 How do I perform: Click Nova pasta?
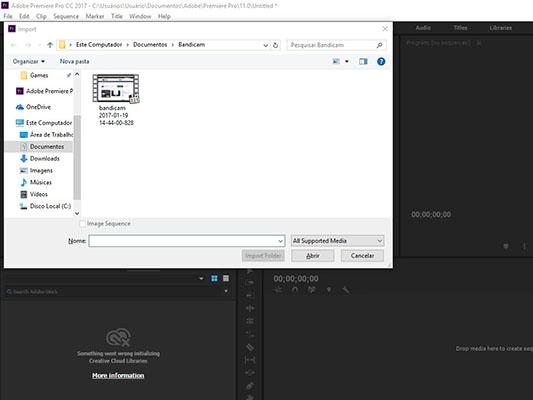coord(74,62)
